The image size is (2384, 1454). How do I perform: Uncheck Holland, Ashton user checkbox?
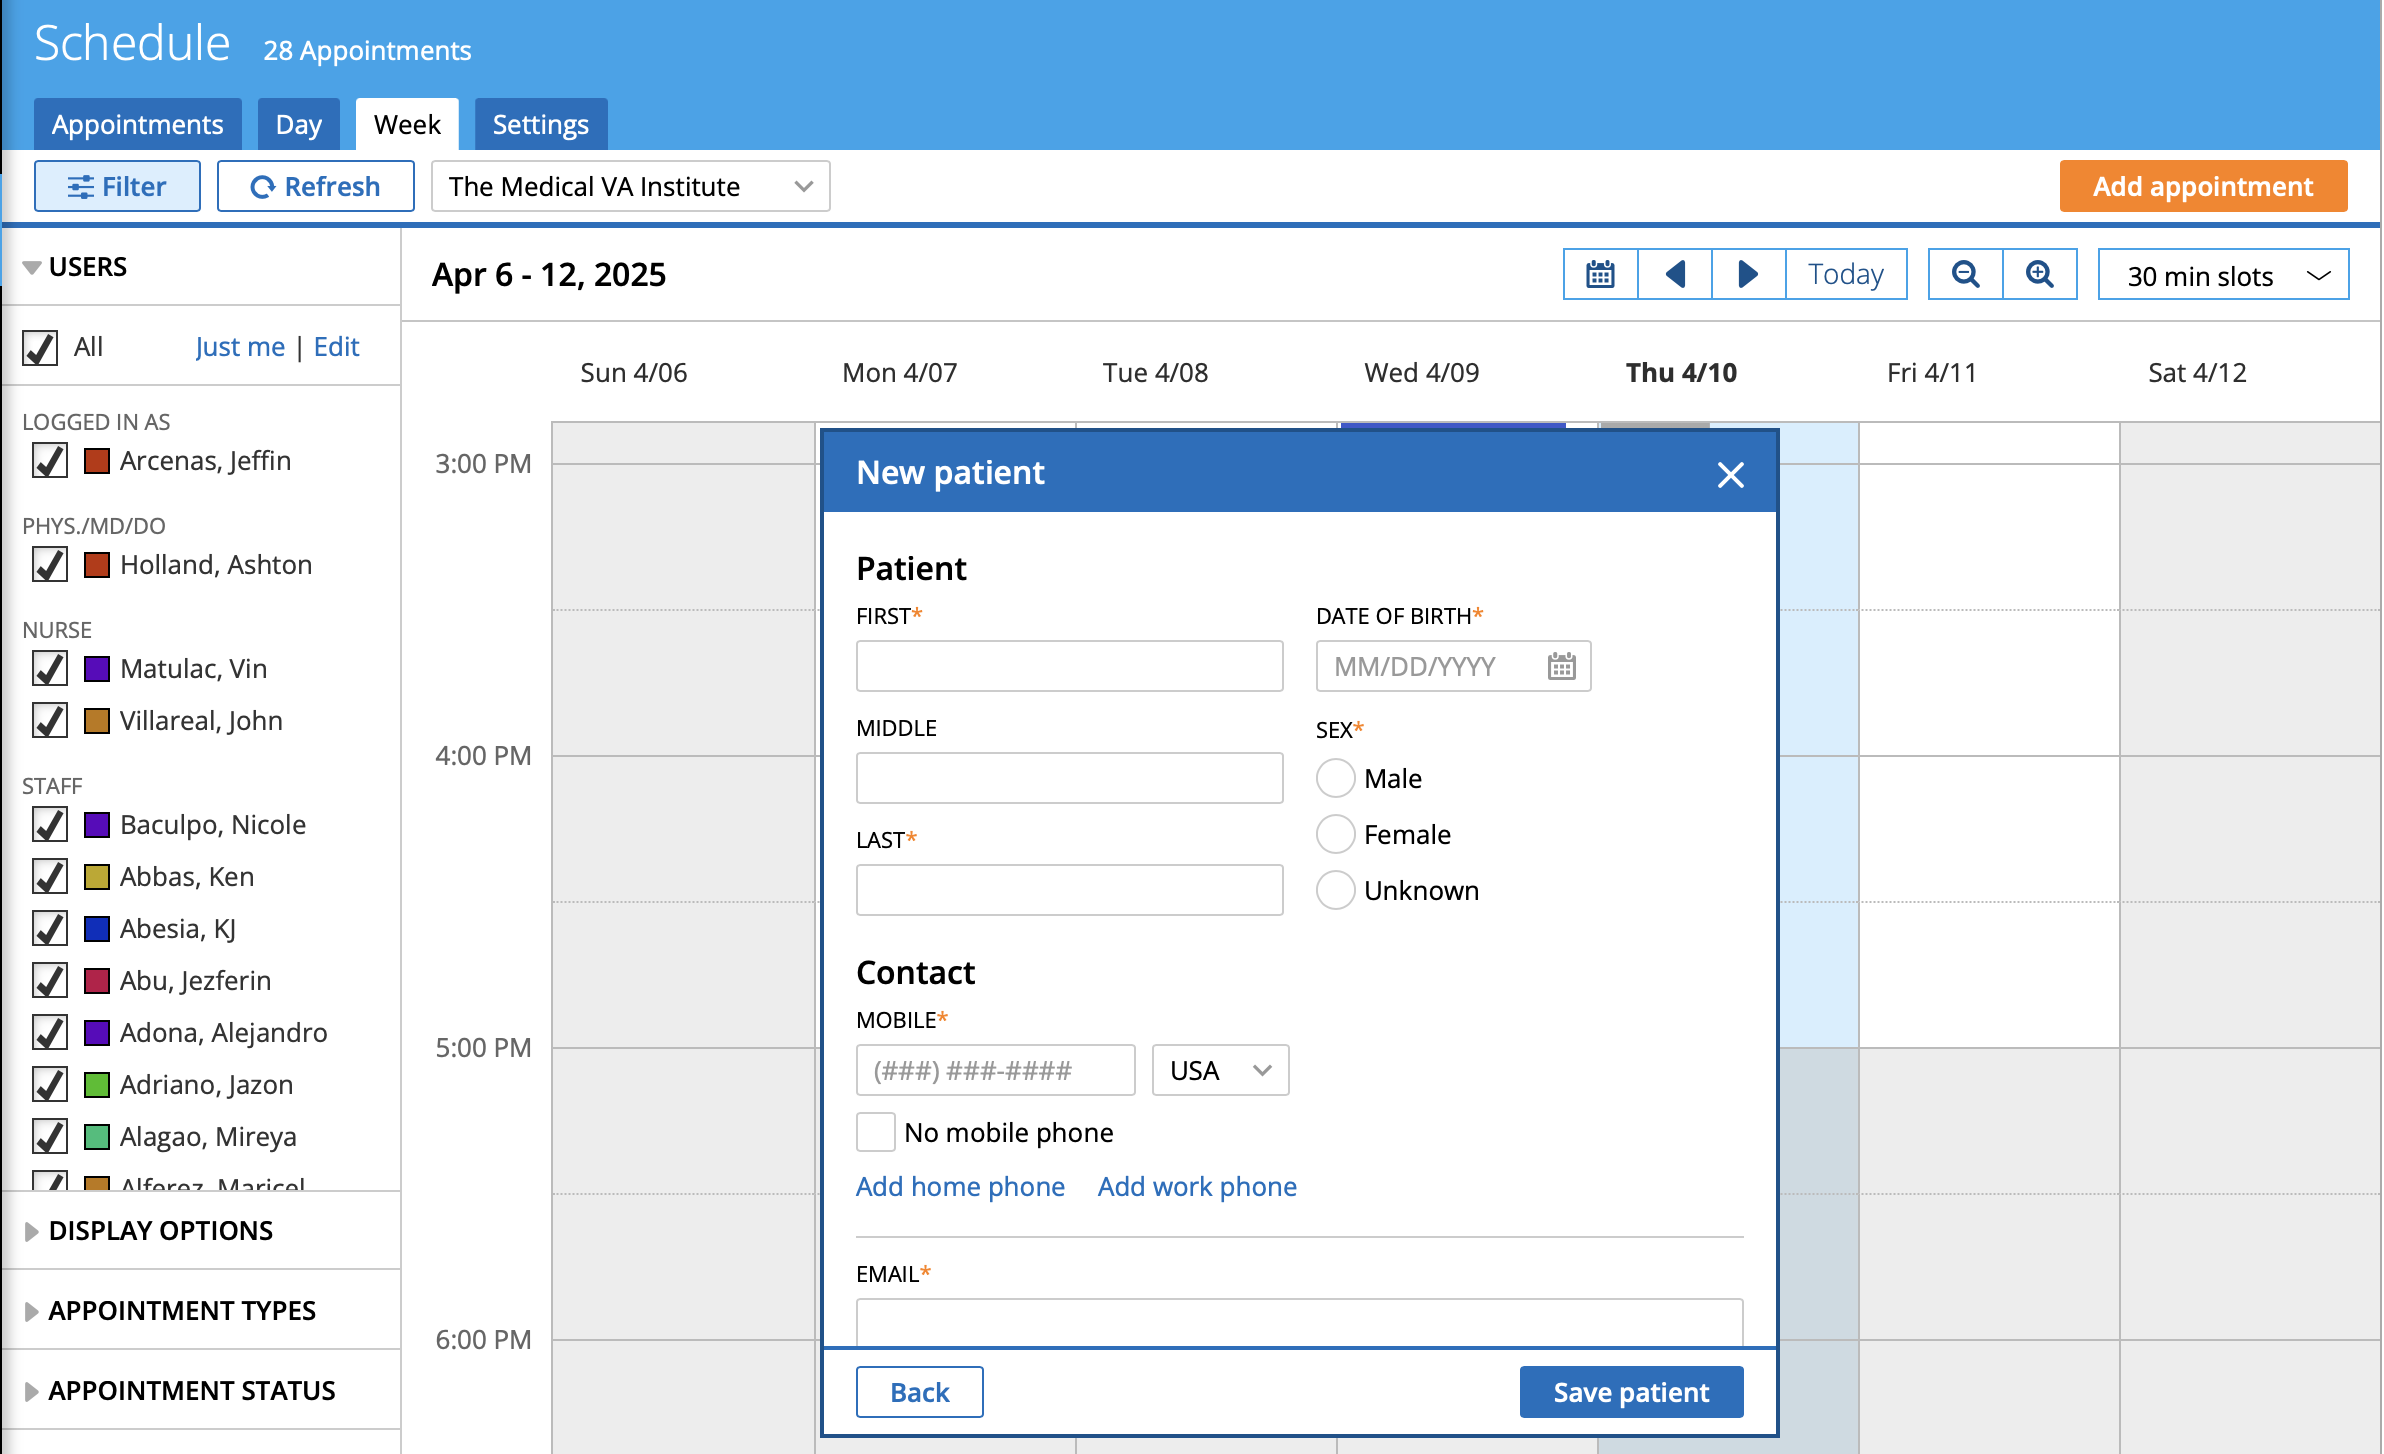[49, 564]
